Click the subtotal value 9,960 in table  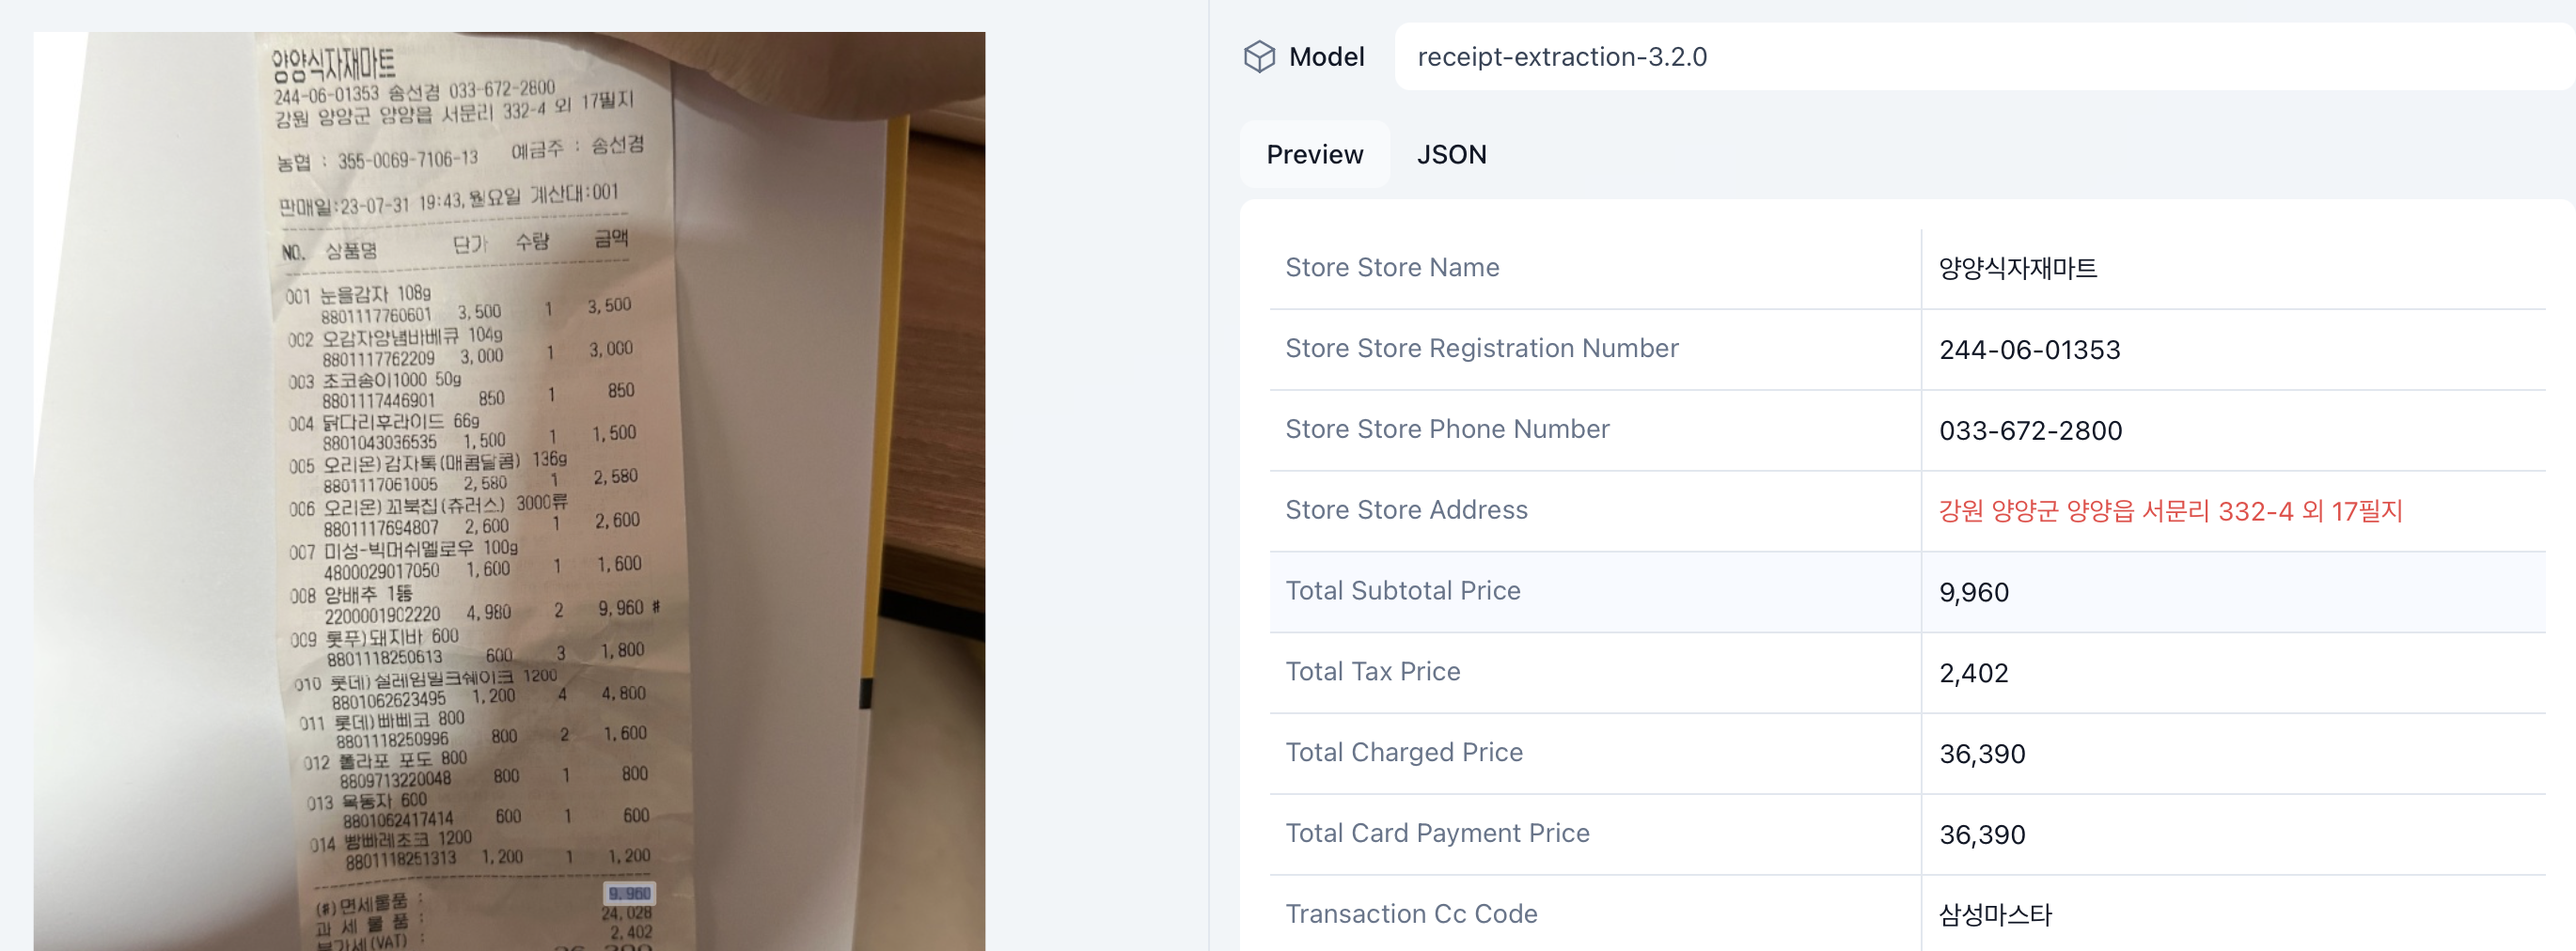click(x=1973, y=593)
